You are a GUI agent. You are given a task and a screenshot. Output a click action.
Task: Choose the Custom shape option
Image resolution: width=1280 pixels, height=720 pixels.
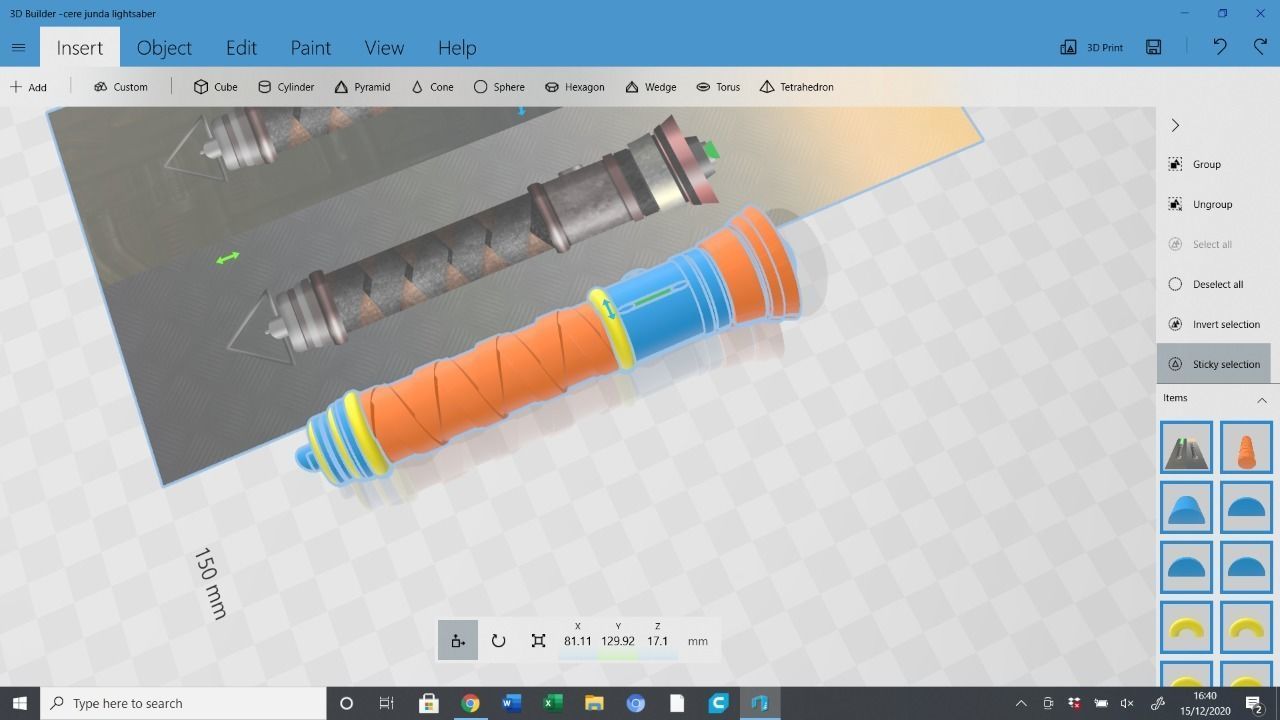click(x=121, y=87)
